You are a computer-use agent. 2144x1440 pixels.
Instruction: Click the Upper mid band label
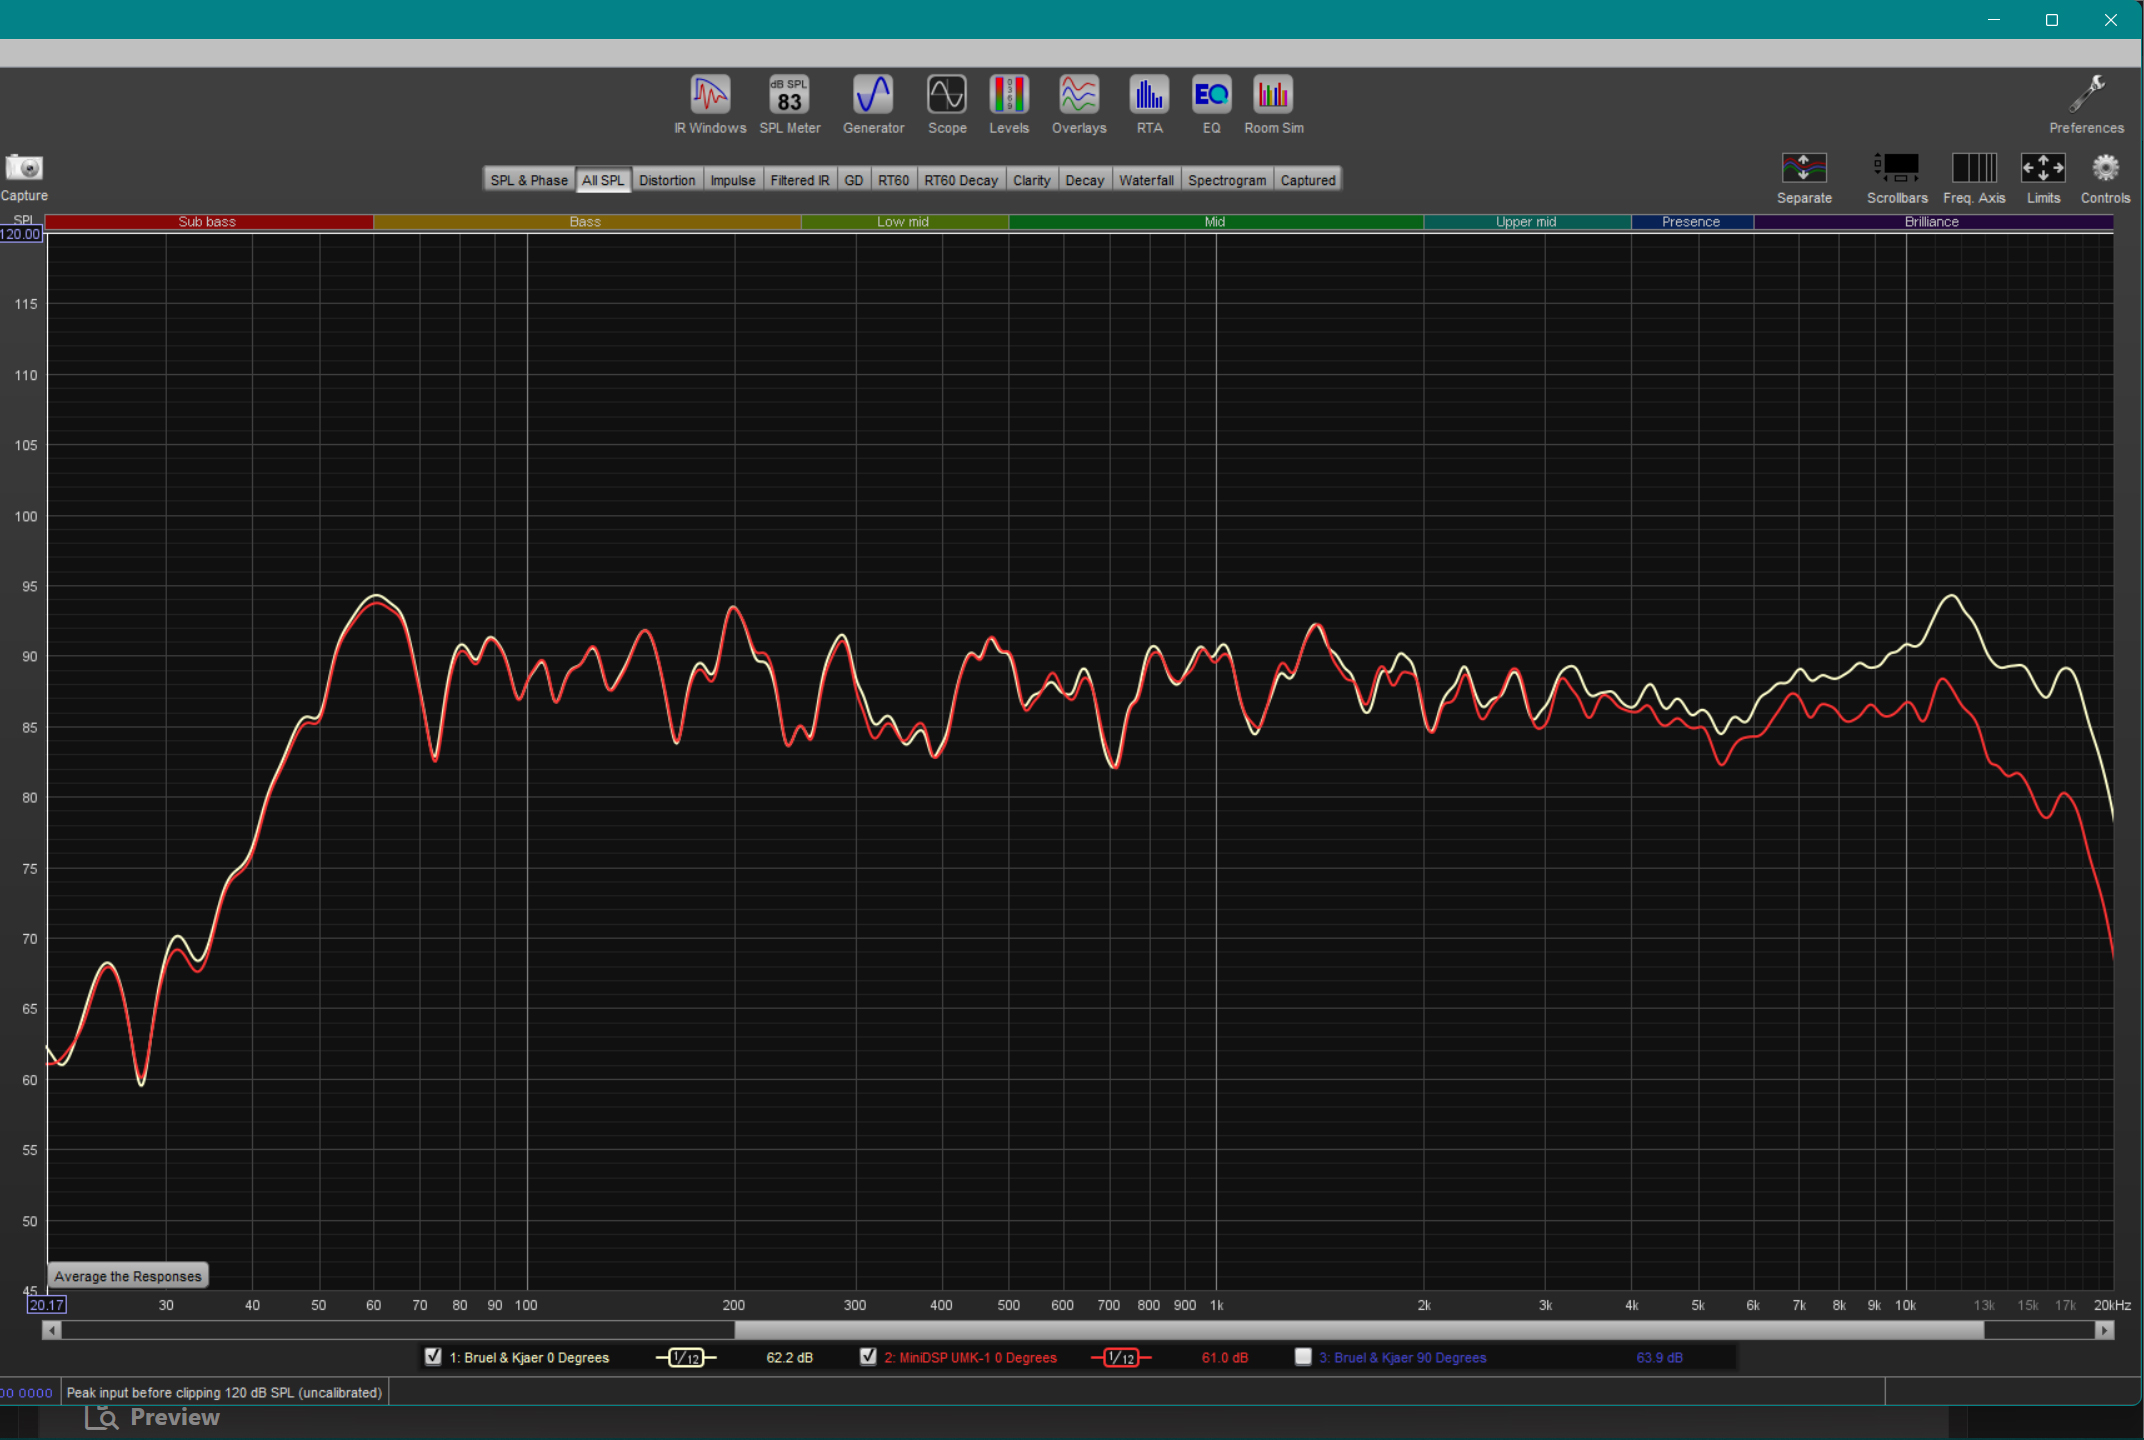point(1526,222)
